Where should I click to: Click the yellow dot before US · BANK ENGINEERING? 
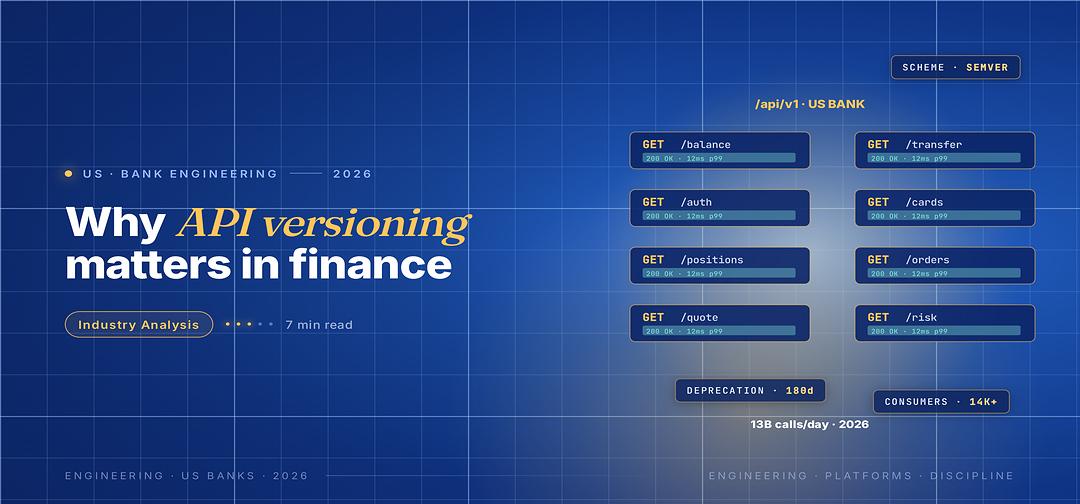tap(68, 174)
